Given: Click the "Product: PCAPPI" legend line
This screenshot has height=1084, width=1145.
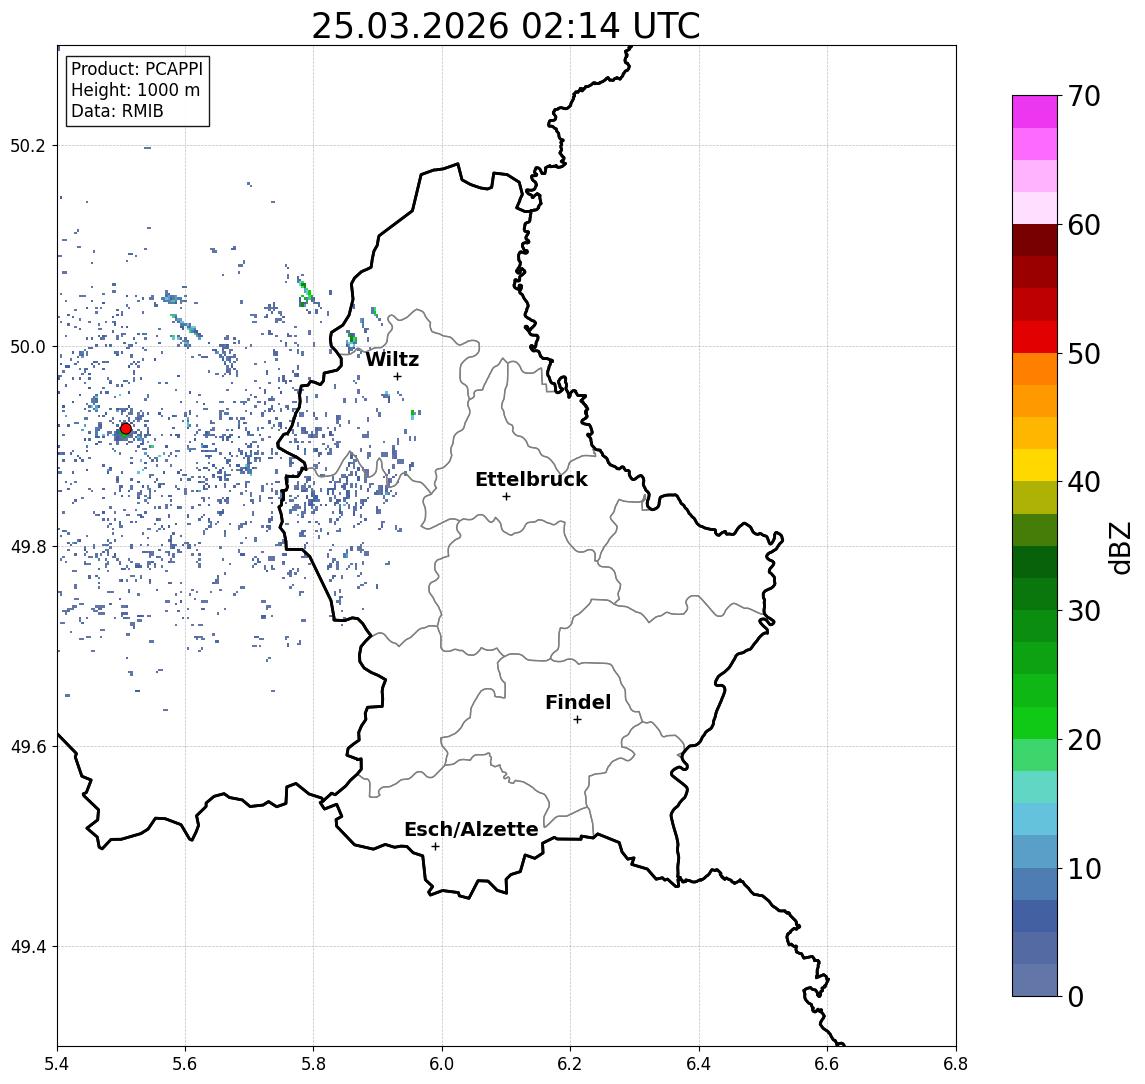Looking at the screenshot, I should (x=137, y=69).
